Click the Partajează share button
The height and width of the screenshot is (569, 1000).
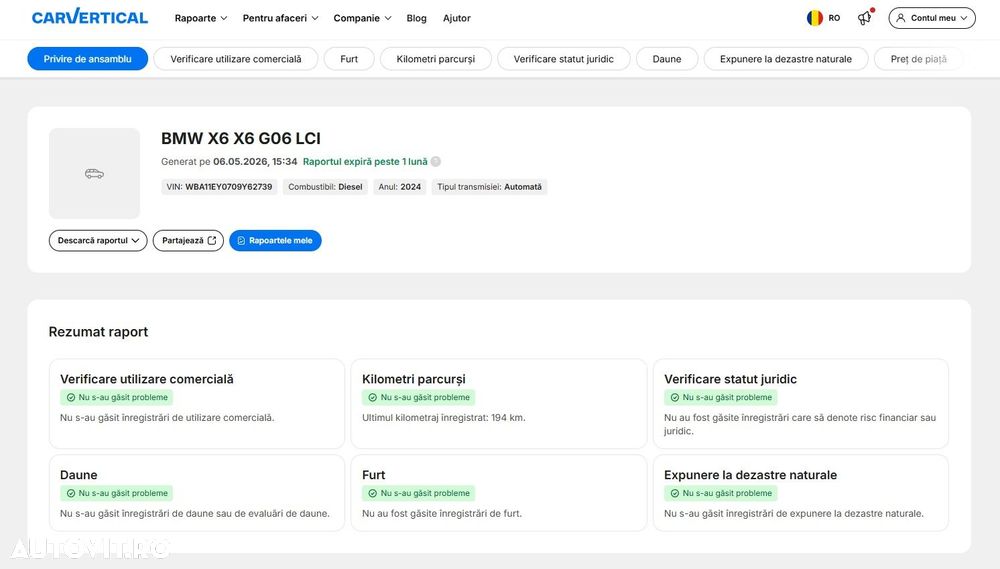188,240
